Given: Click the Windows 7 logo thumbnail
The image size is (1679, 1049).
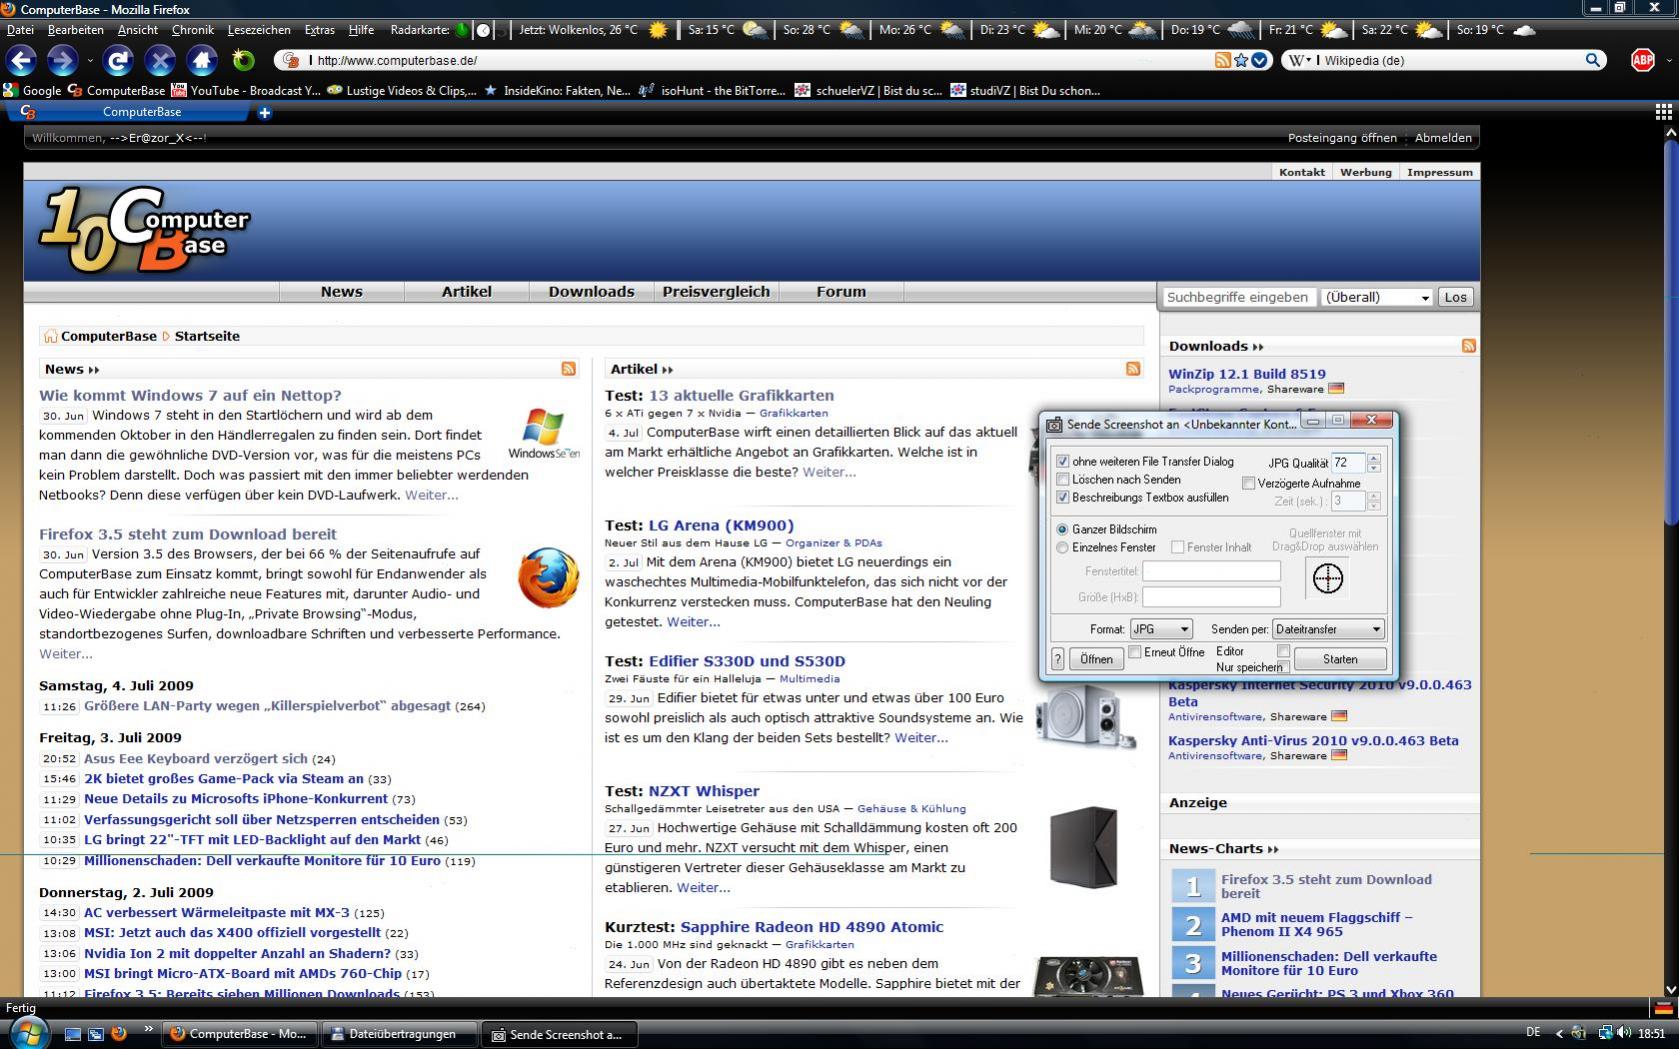Looking at the screenshot, I should (x=543, y=433).
